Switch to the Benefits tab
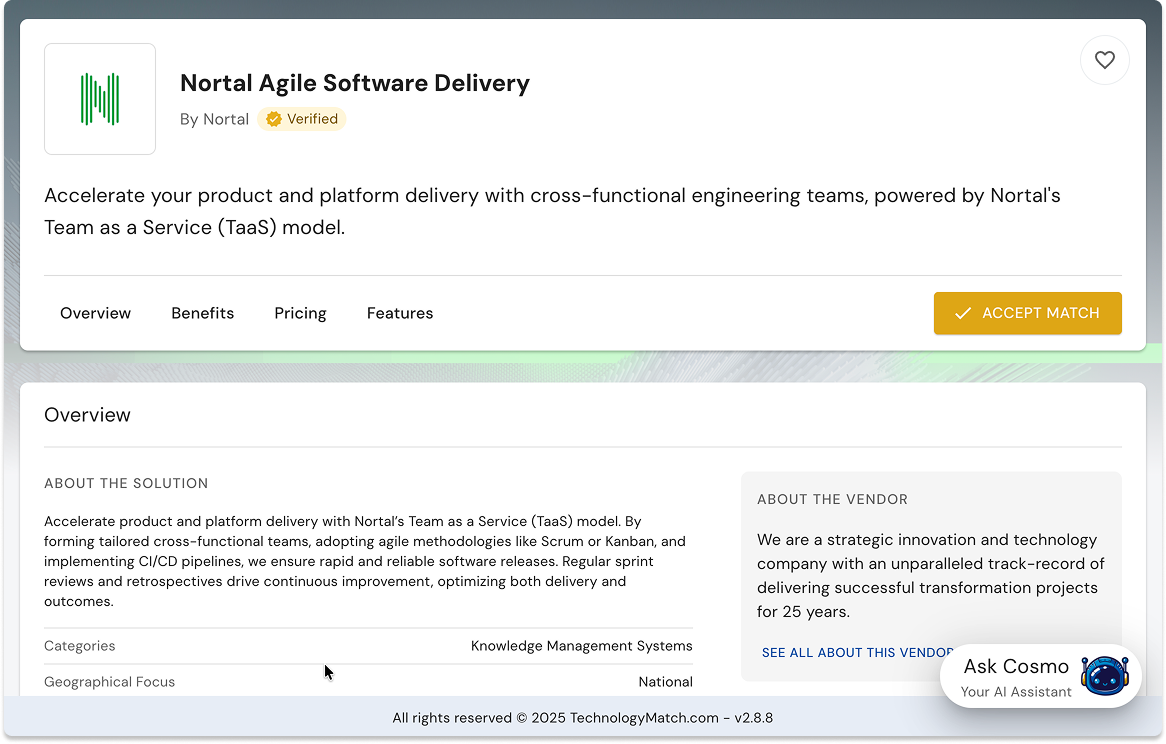The image size is (1166, 744). 202,313
